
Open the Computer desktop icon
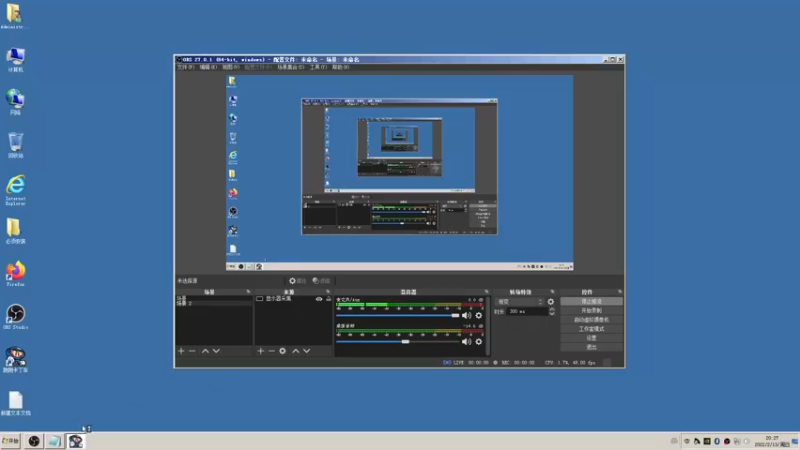coord(15,60)
